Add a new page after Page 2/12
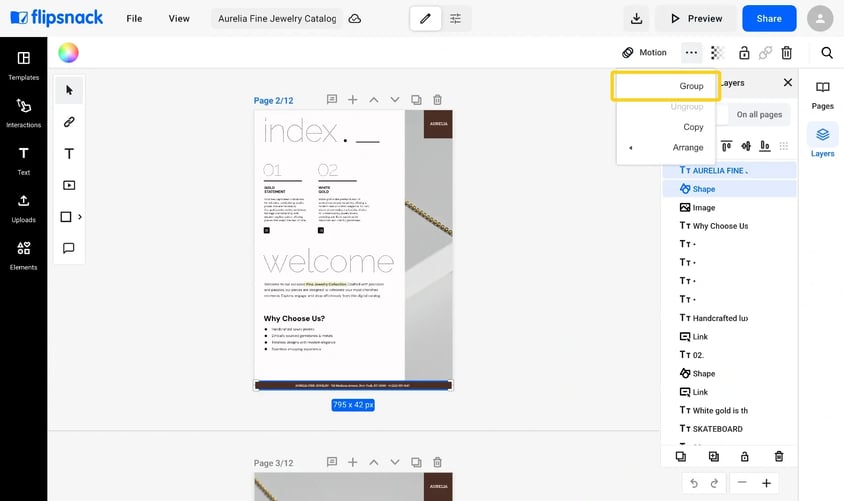The height and width of the screenshot is (501, 844). pyautogui.click(x=353, y=100)
